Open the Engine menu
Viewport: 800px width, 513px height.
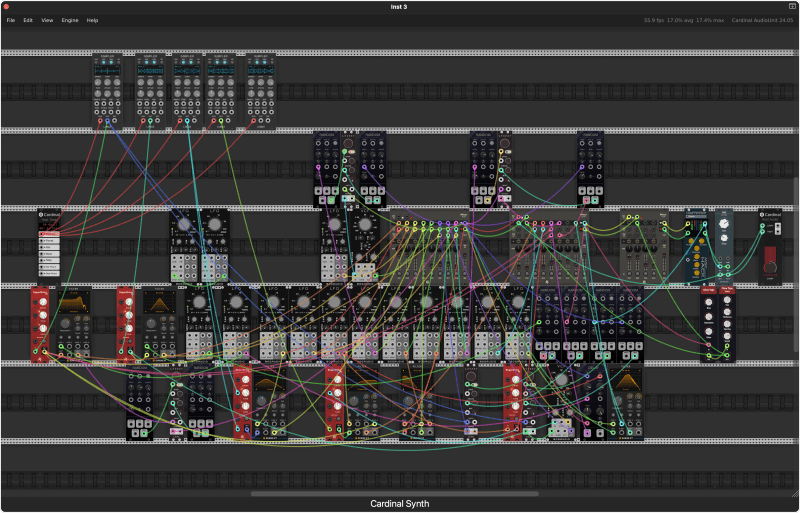click(70, 20)
